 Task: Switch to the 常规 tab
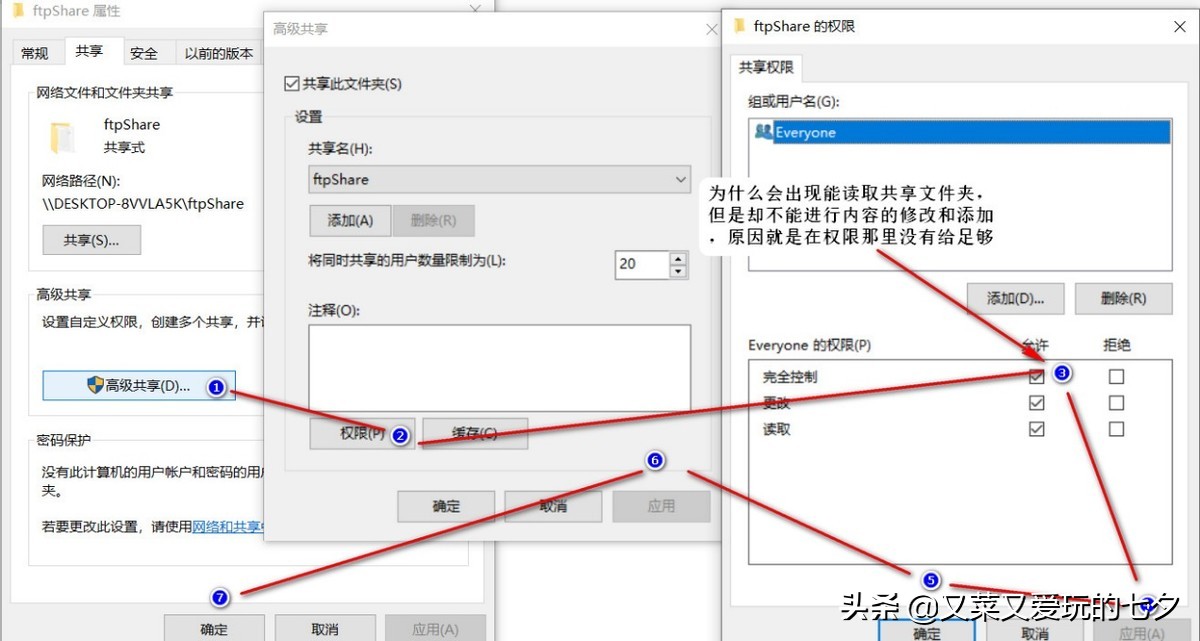pyautogui.click(x=36, y=52)
